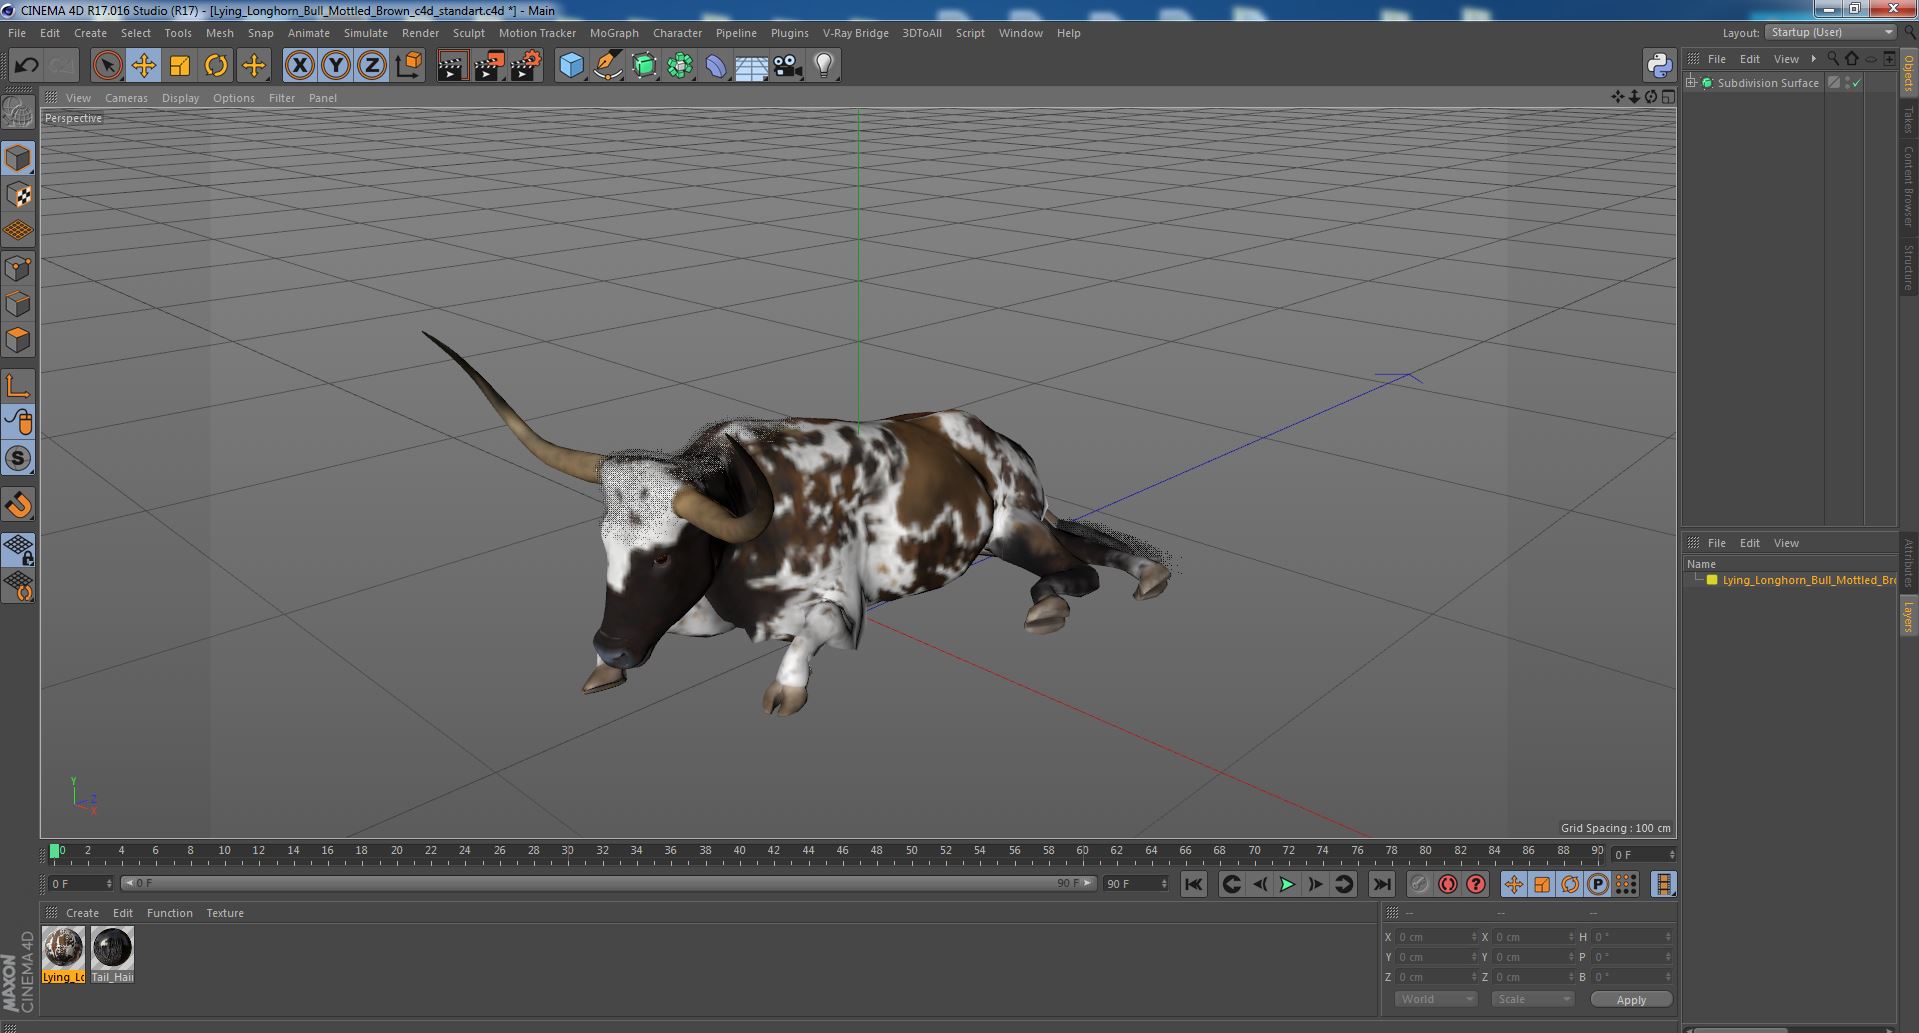Viewport: 1919px width, 1033px height.
Task: Toggle X axis lock
Action: (x=299, y=66)
